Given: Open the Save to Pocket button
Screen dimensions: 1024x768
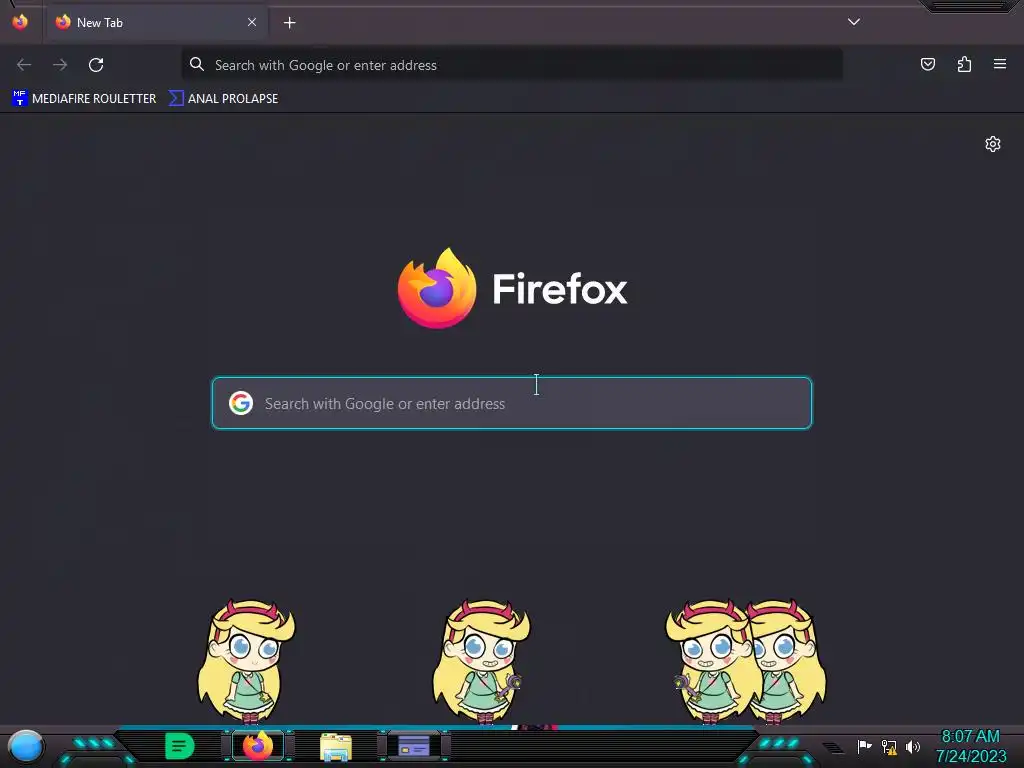Looking at the screenshot, I should 928,64.
